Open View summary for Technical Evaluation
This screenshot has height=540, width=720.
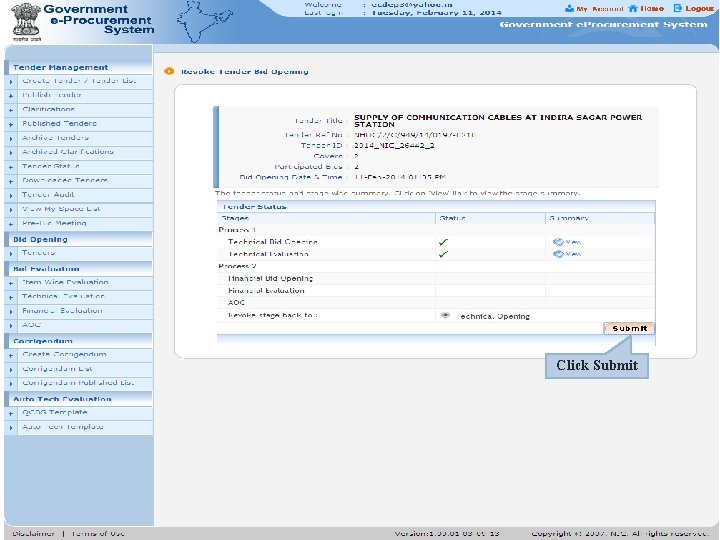573,254
